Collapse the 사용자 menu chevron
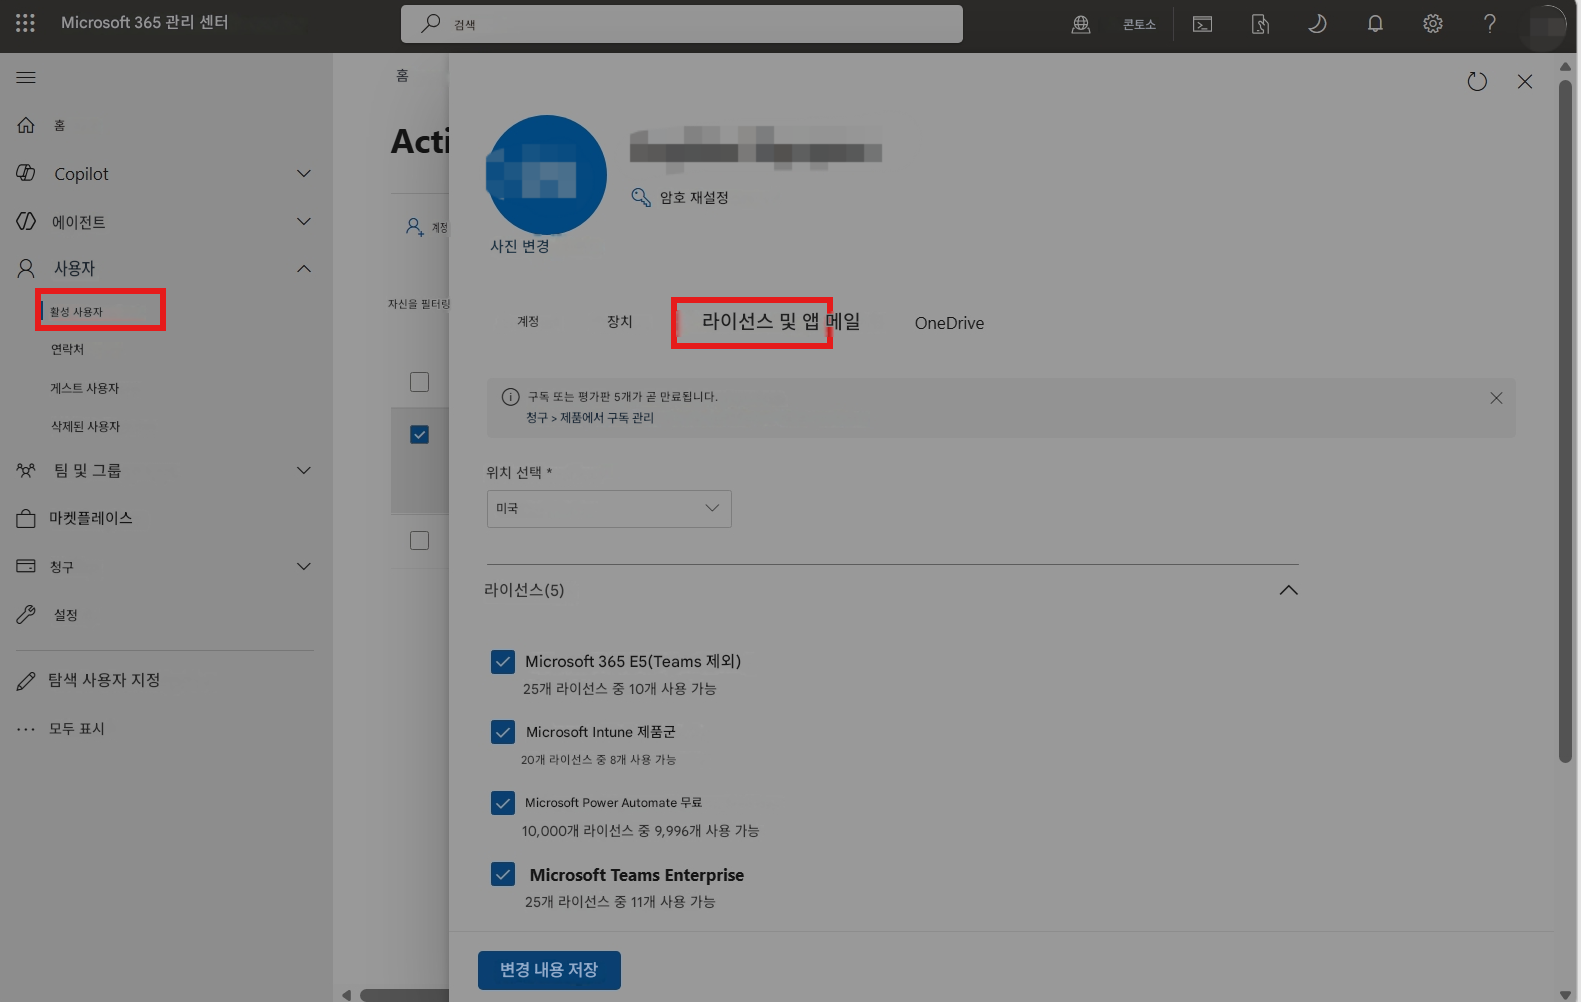This screenshot has height=1002, width=1581. 304,268
